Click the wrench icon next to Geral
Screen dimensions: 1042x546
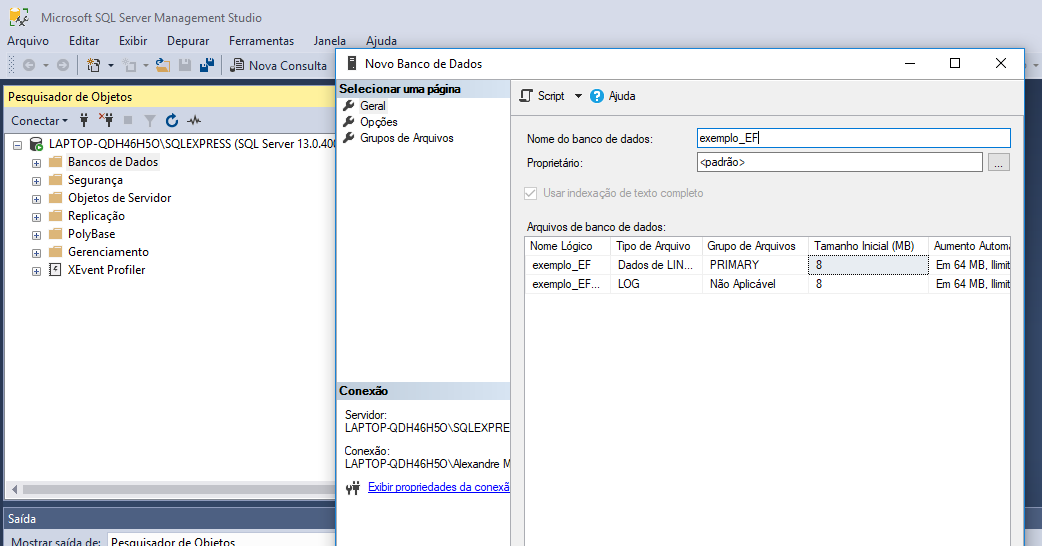coord(349,106)
